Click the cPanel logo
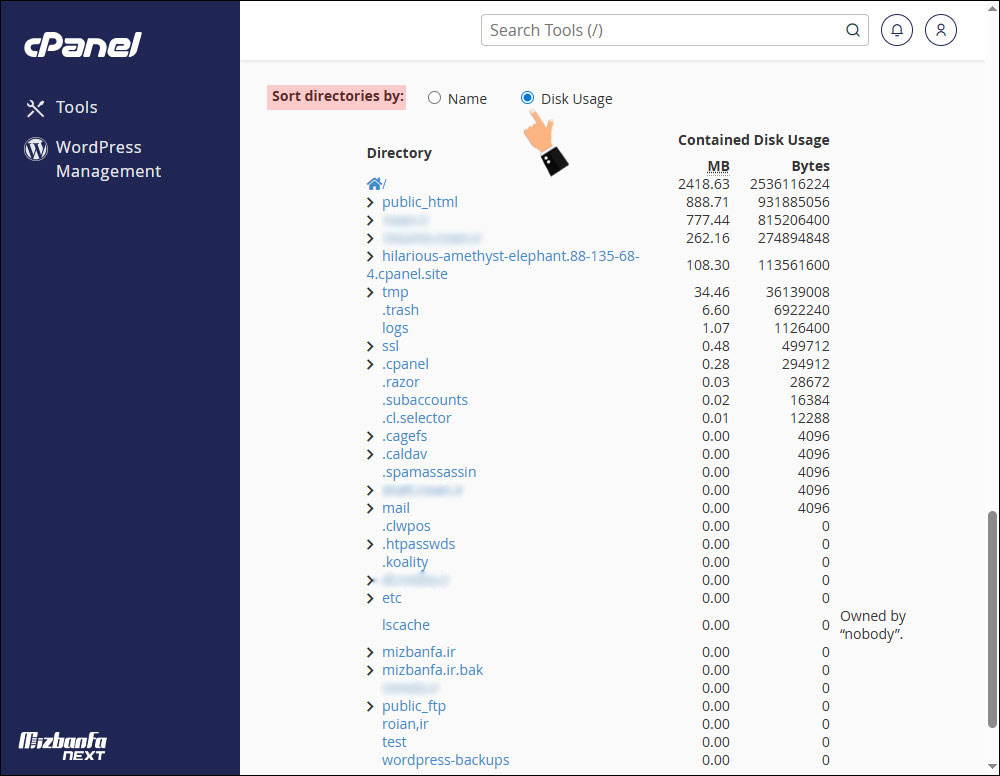This screenshot has width=1000, height=776. point(82,45)
